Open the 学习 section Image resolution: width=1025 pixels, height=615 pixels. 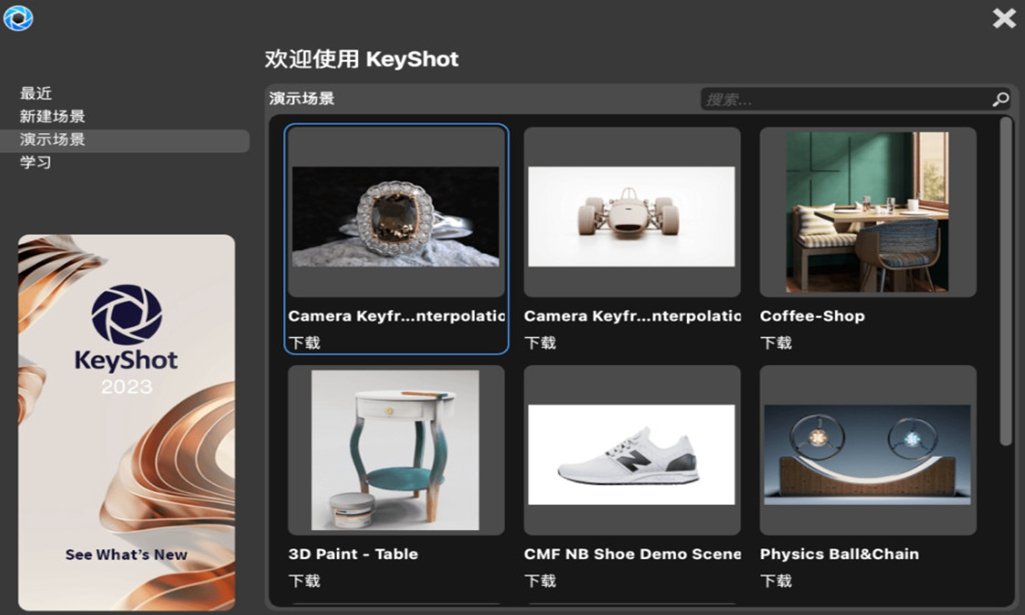tap(36, 162)
